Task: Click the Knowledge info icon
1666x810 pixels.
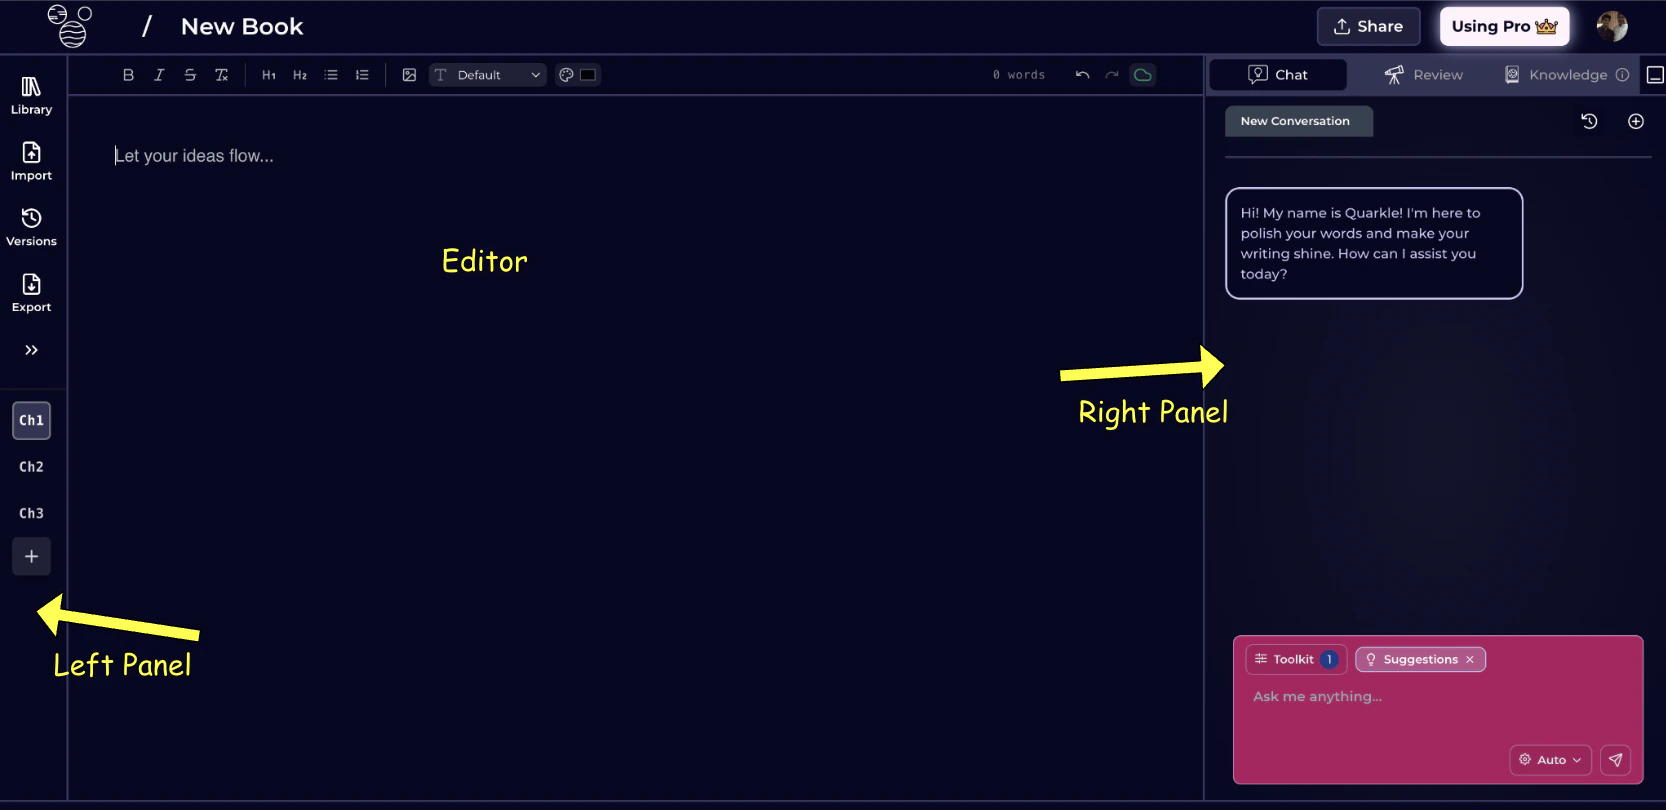Action: coord(1622,75)
